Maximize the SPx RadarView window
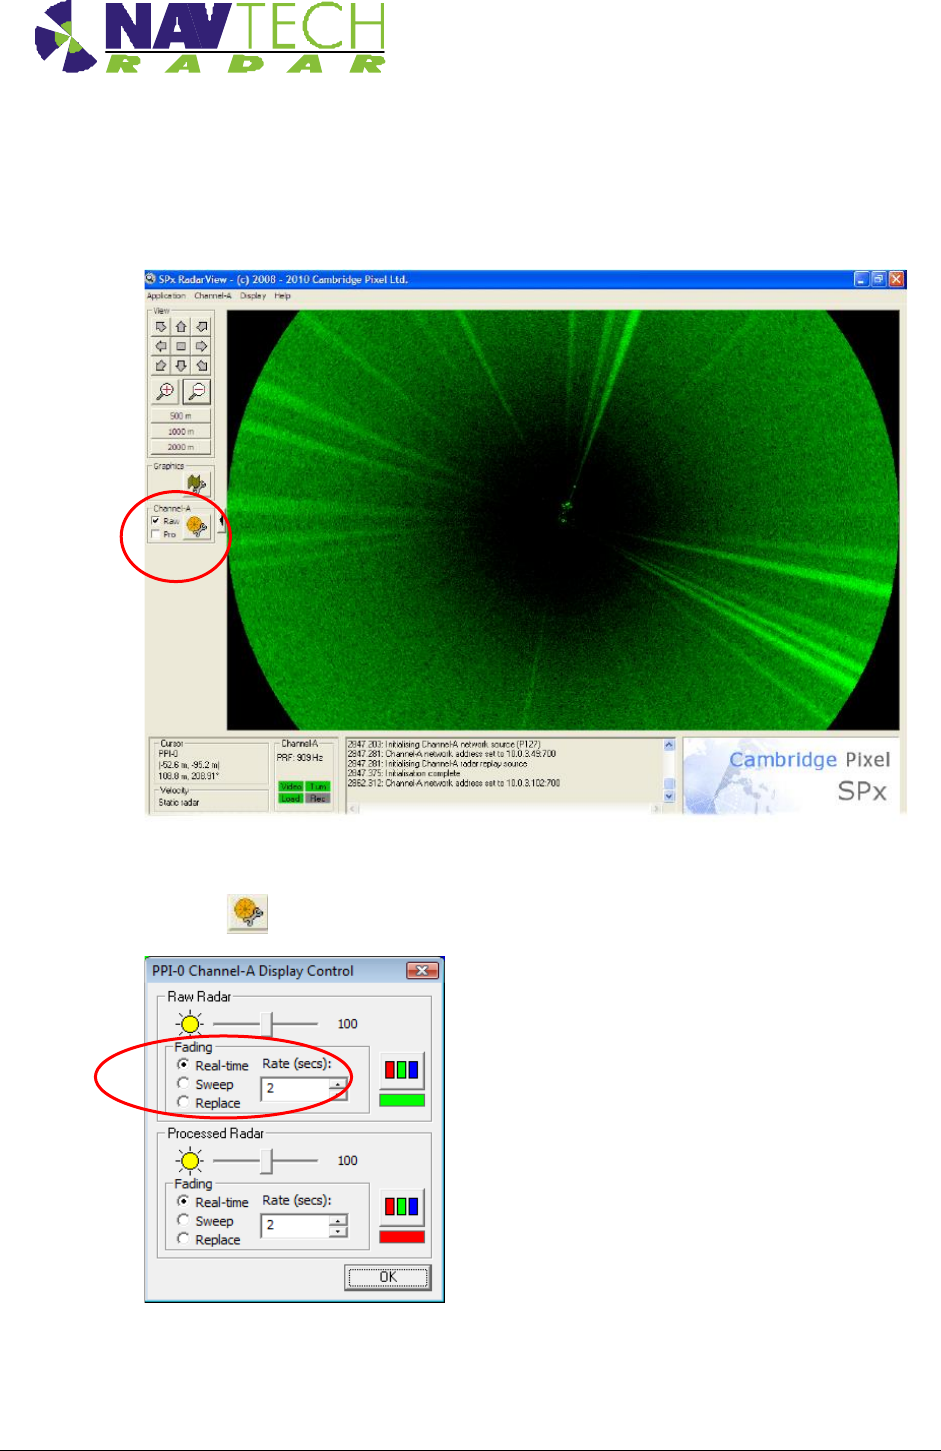Image resolution: width=941 pixels, height=1451 pixels. (x=879, y=280)
